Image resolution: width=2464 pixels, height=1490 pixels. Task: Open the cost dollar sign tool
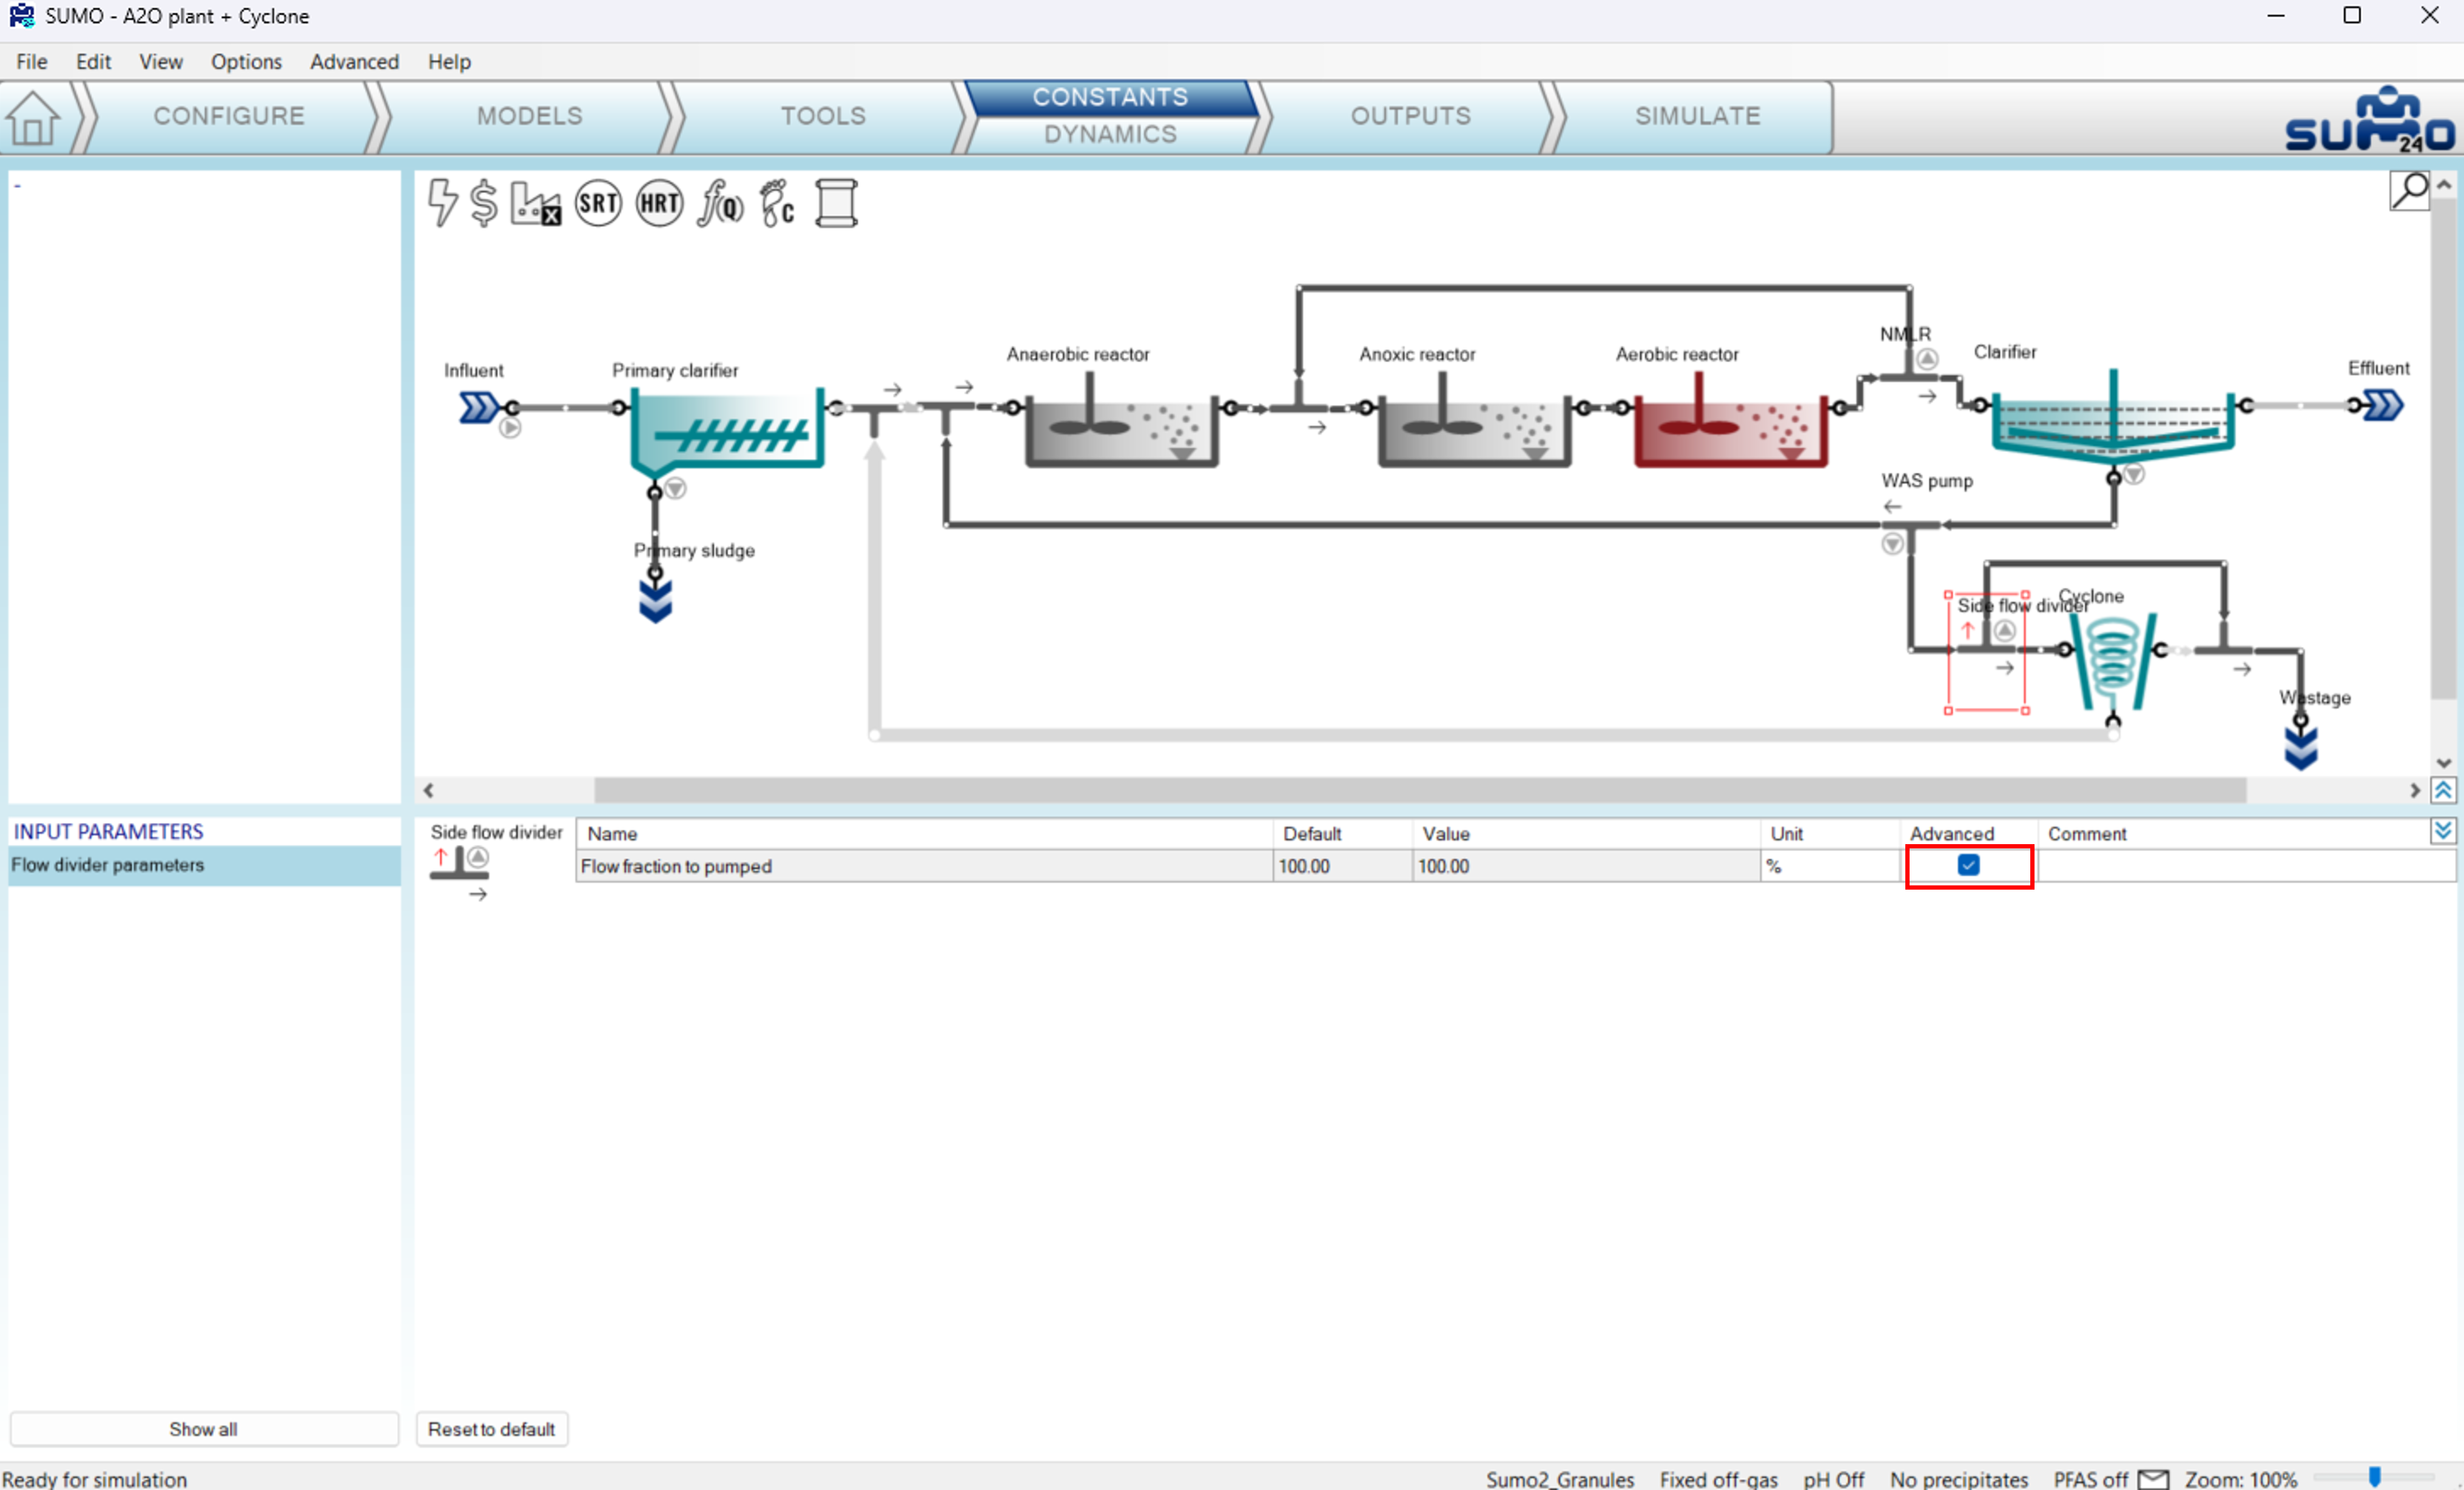click(484, 203)
